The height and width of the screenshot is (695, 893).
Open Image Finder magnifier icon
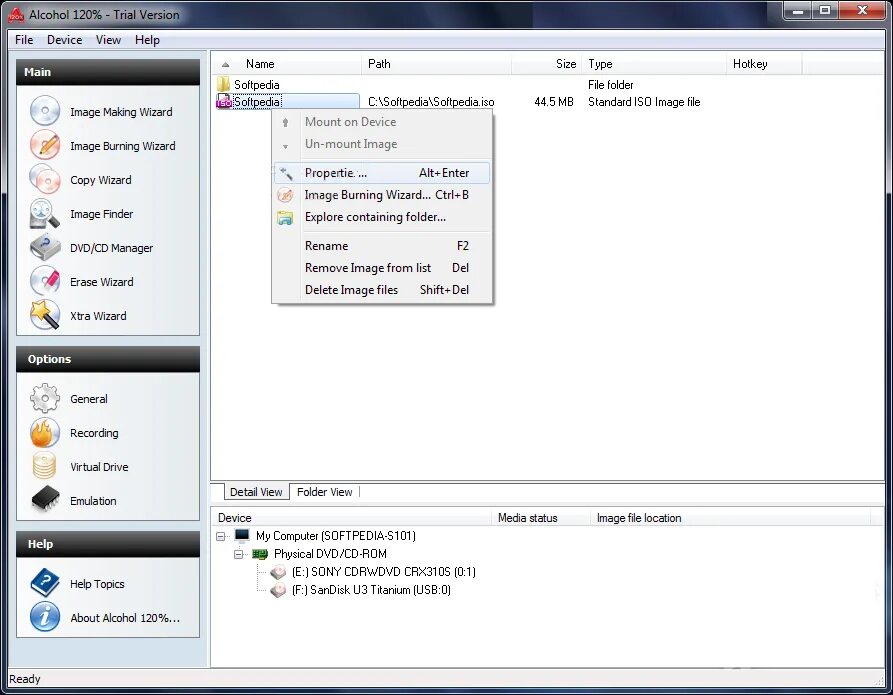point(45,213)
